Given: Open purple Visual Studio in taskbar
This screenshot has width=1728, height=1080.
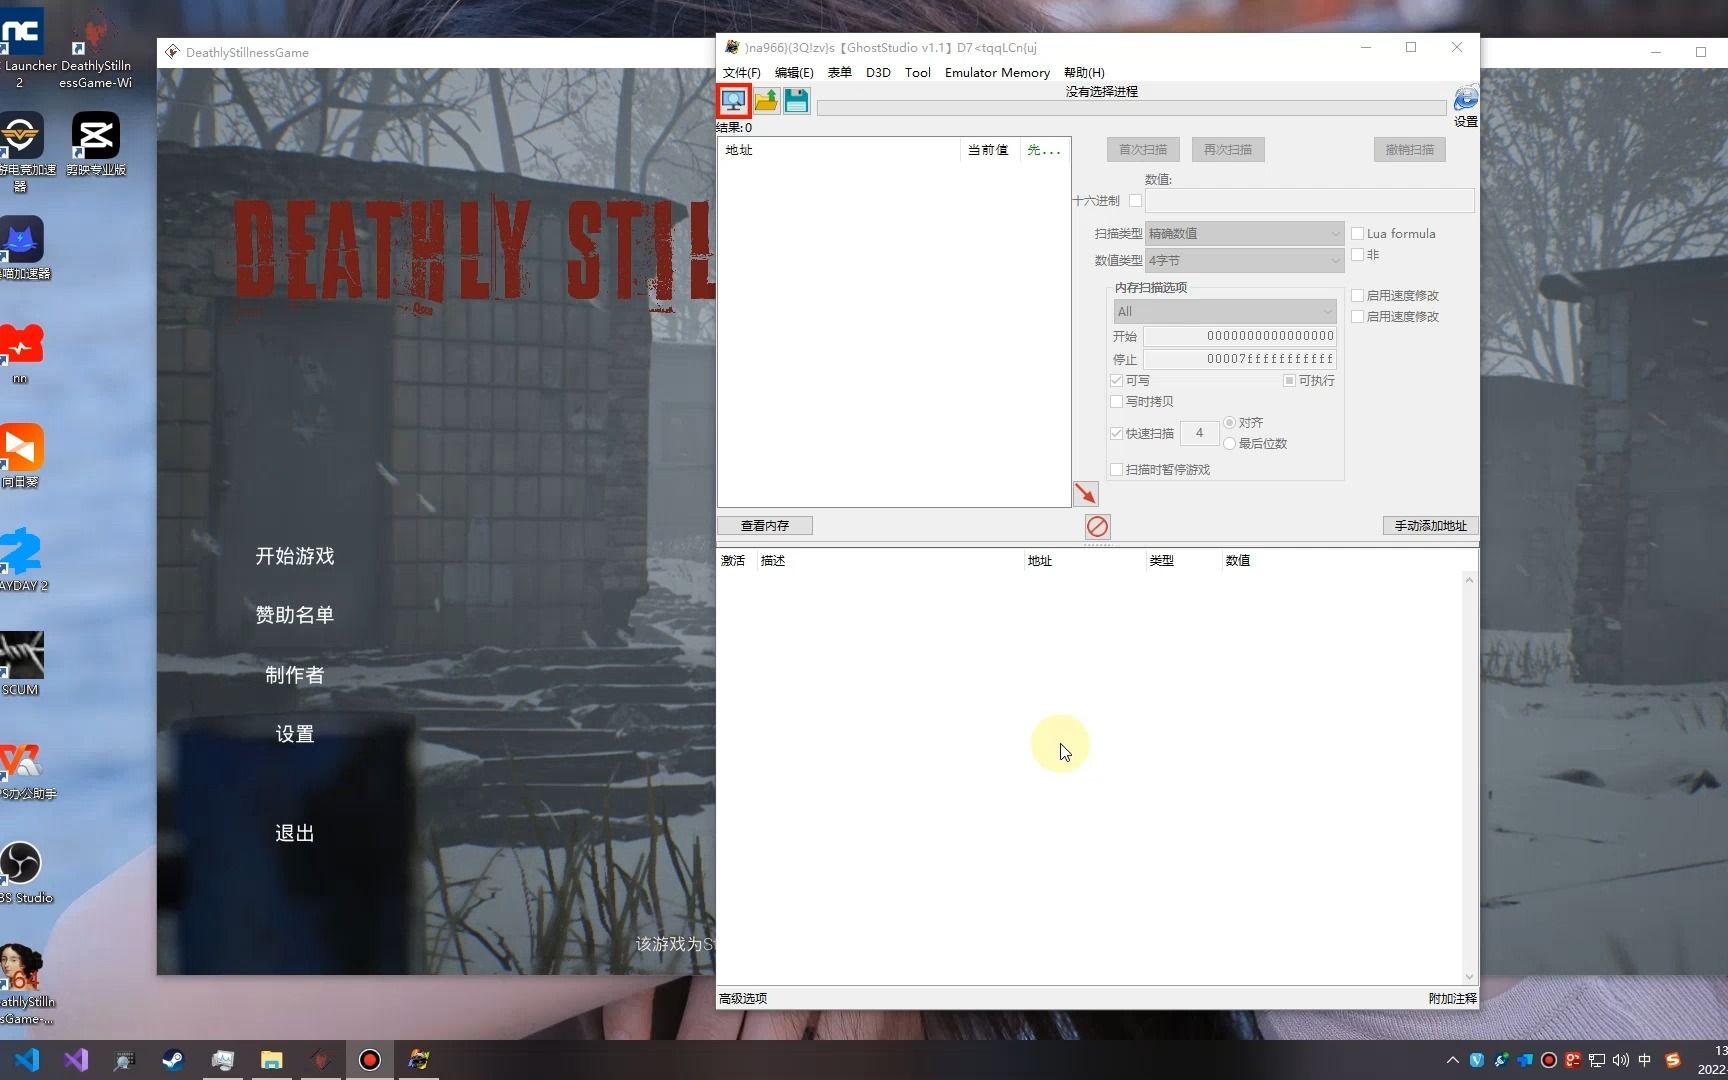Looking at the screenshot, I should (x=76, y=1060).
